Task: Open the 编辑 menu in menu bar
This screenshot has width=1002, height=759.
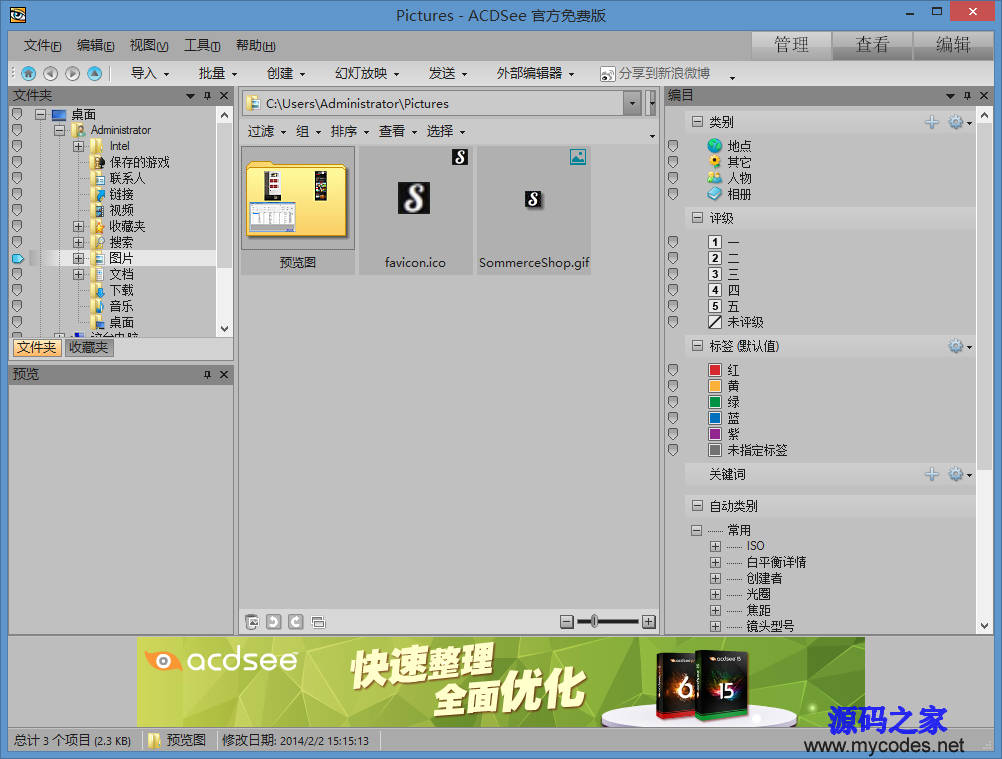Action: (95, 45)
